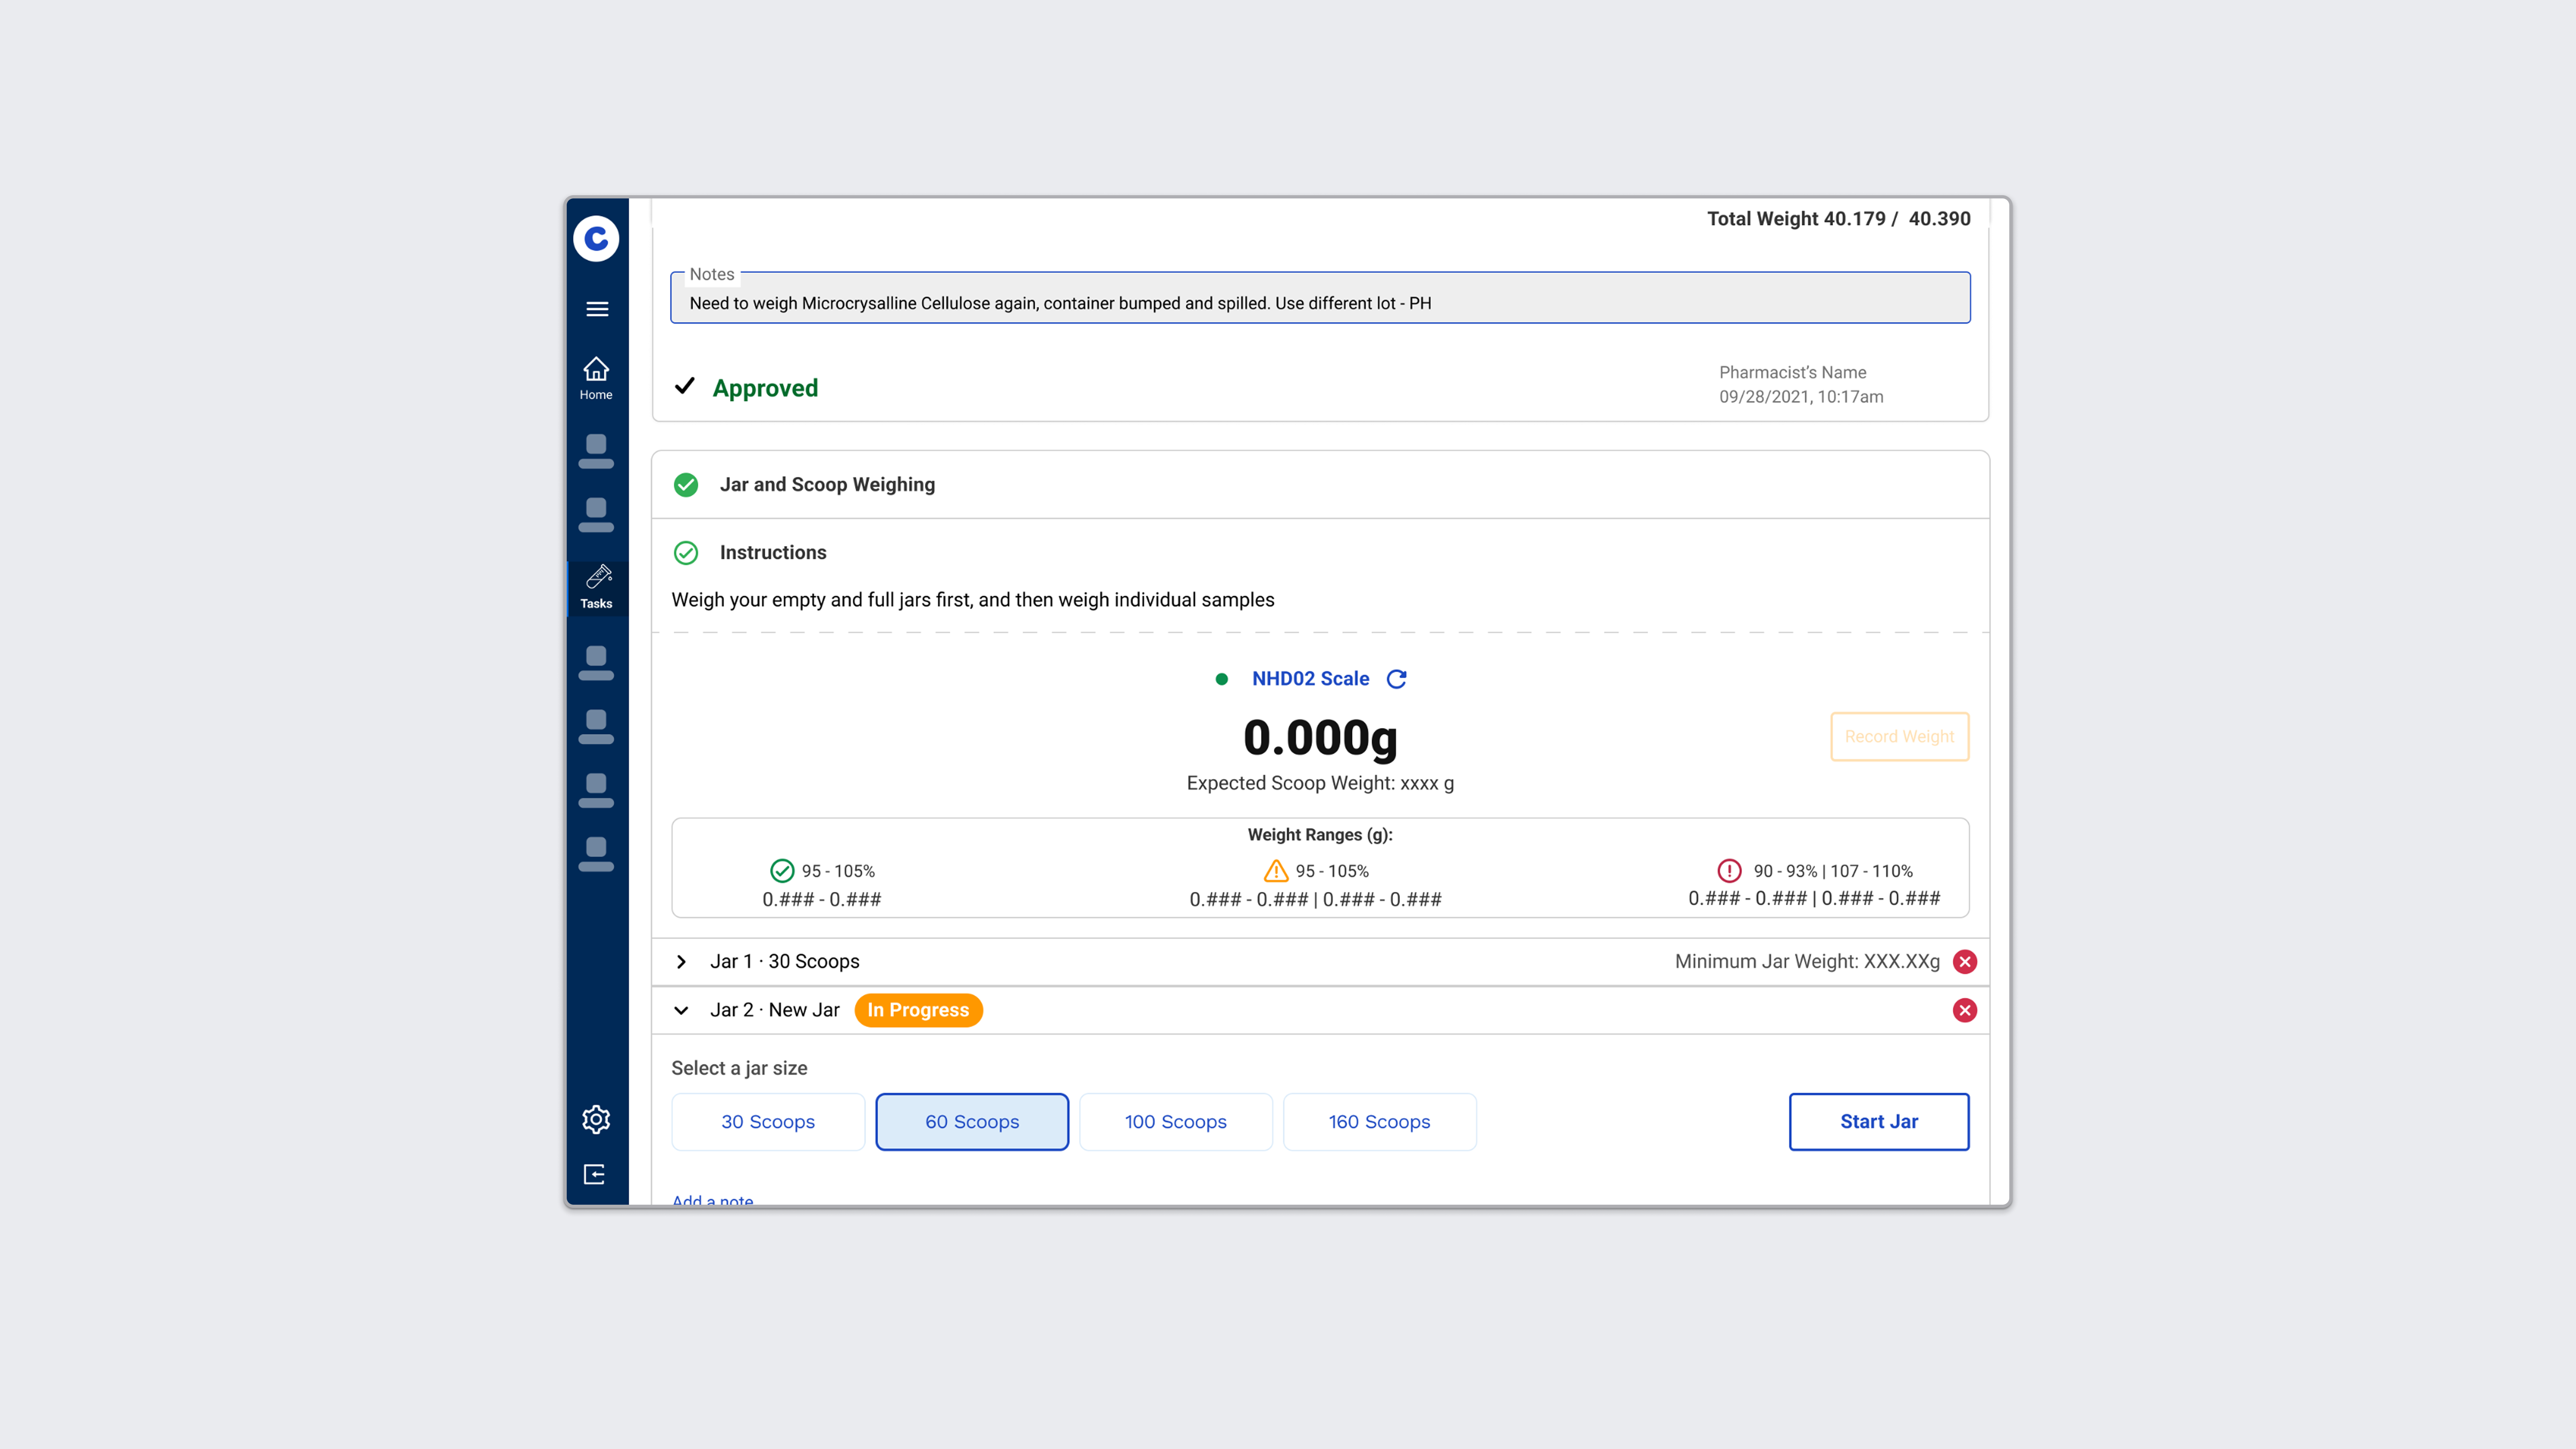The image size is (2576, 1449).
Task: Open Tasks from the sidebar
Action: (x=597, y=586)
